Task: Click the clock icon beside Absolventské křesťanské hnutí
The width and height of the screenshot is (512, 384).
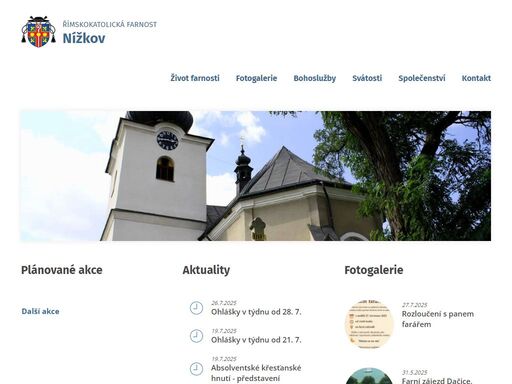Action: (x=196, y=369)
